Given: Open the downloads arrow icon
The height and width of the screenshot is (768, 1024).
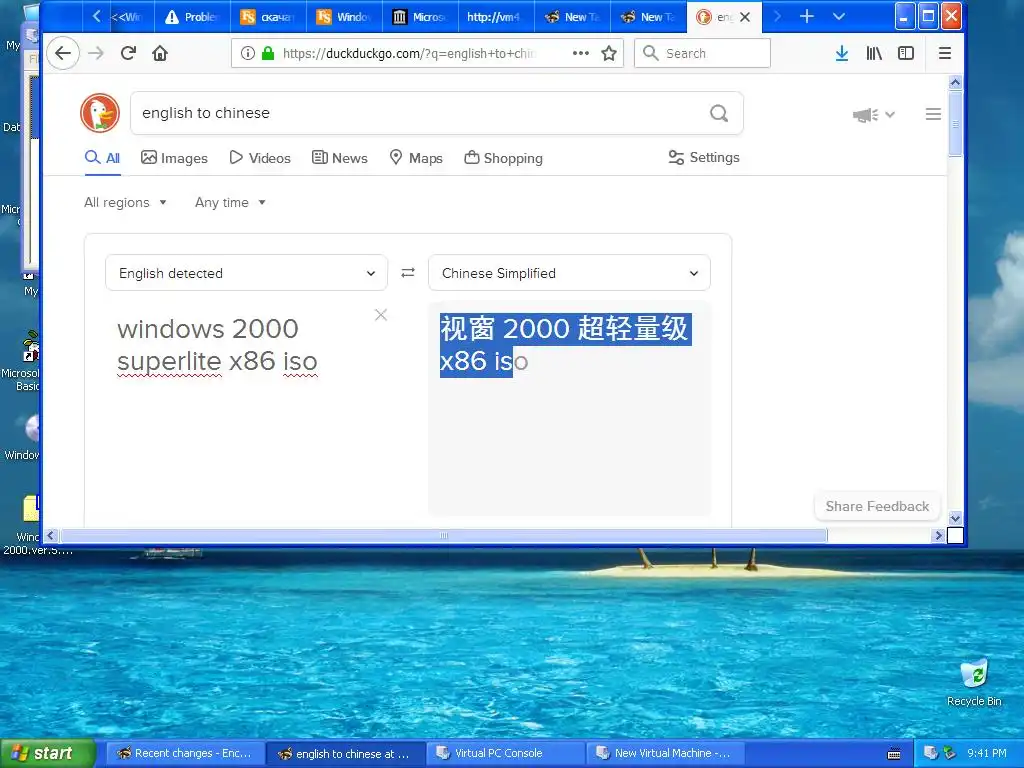Looking at the screenshot, I should pos(842,54).
